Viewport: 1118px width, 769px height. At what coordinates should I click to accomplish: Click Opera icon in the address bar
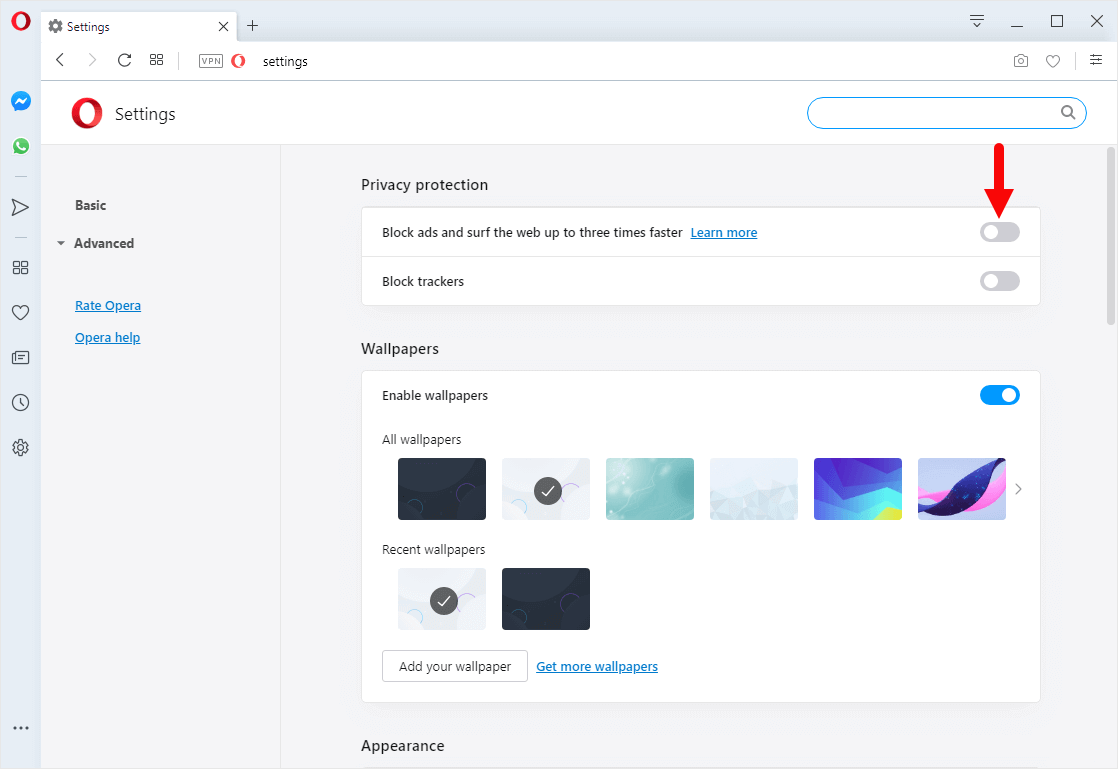click(238, 61)
